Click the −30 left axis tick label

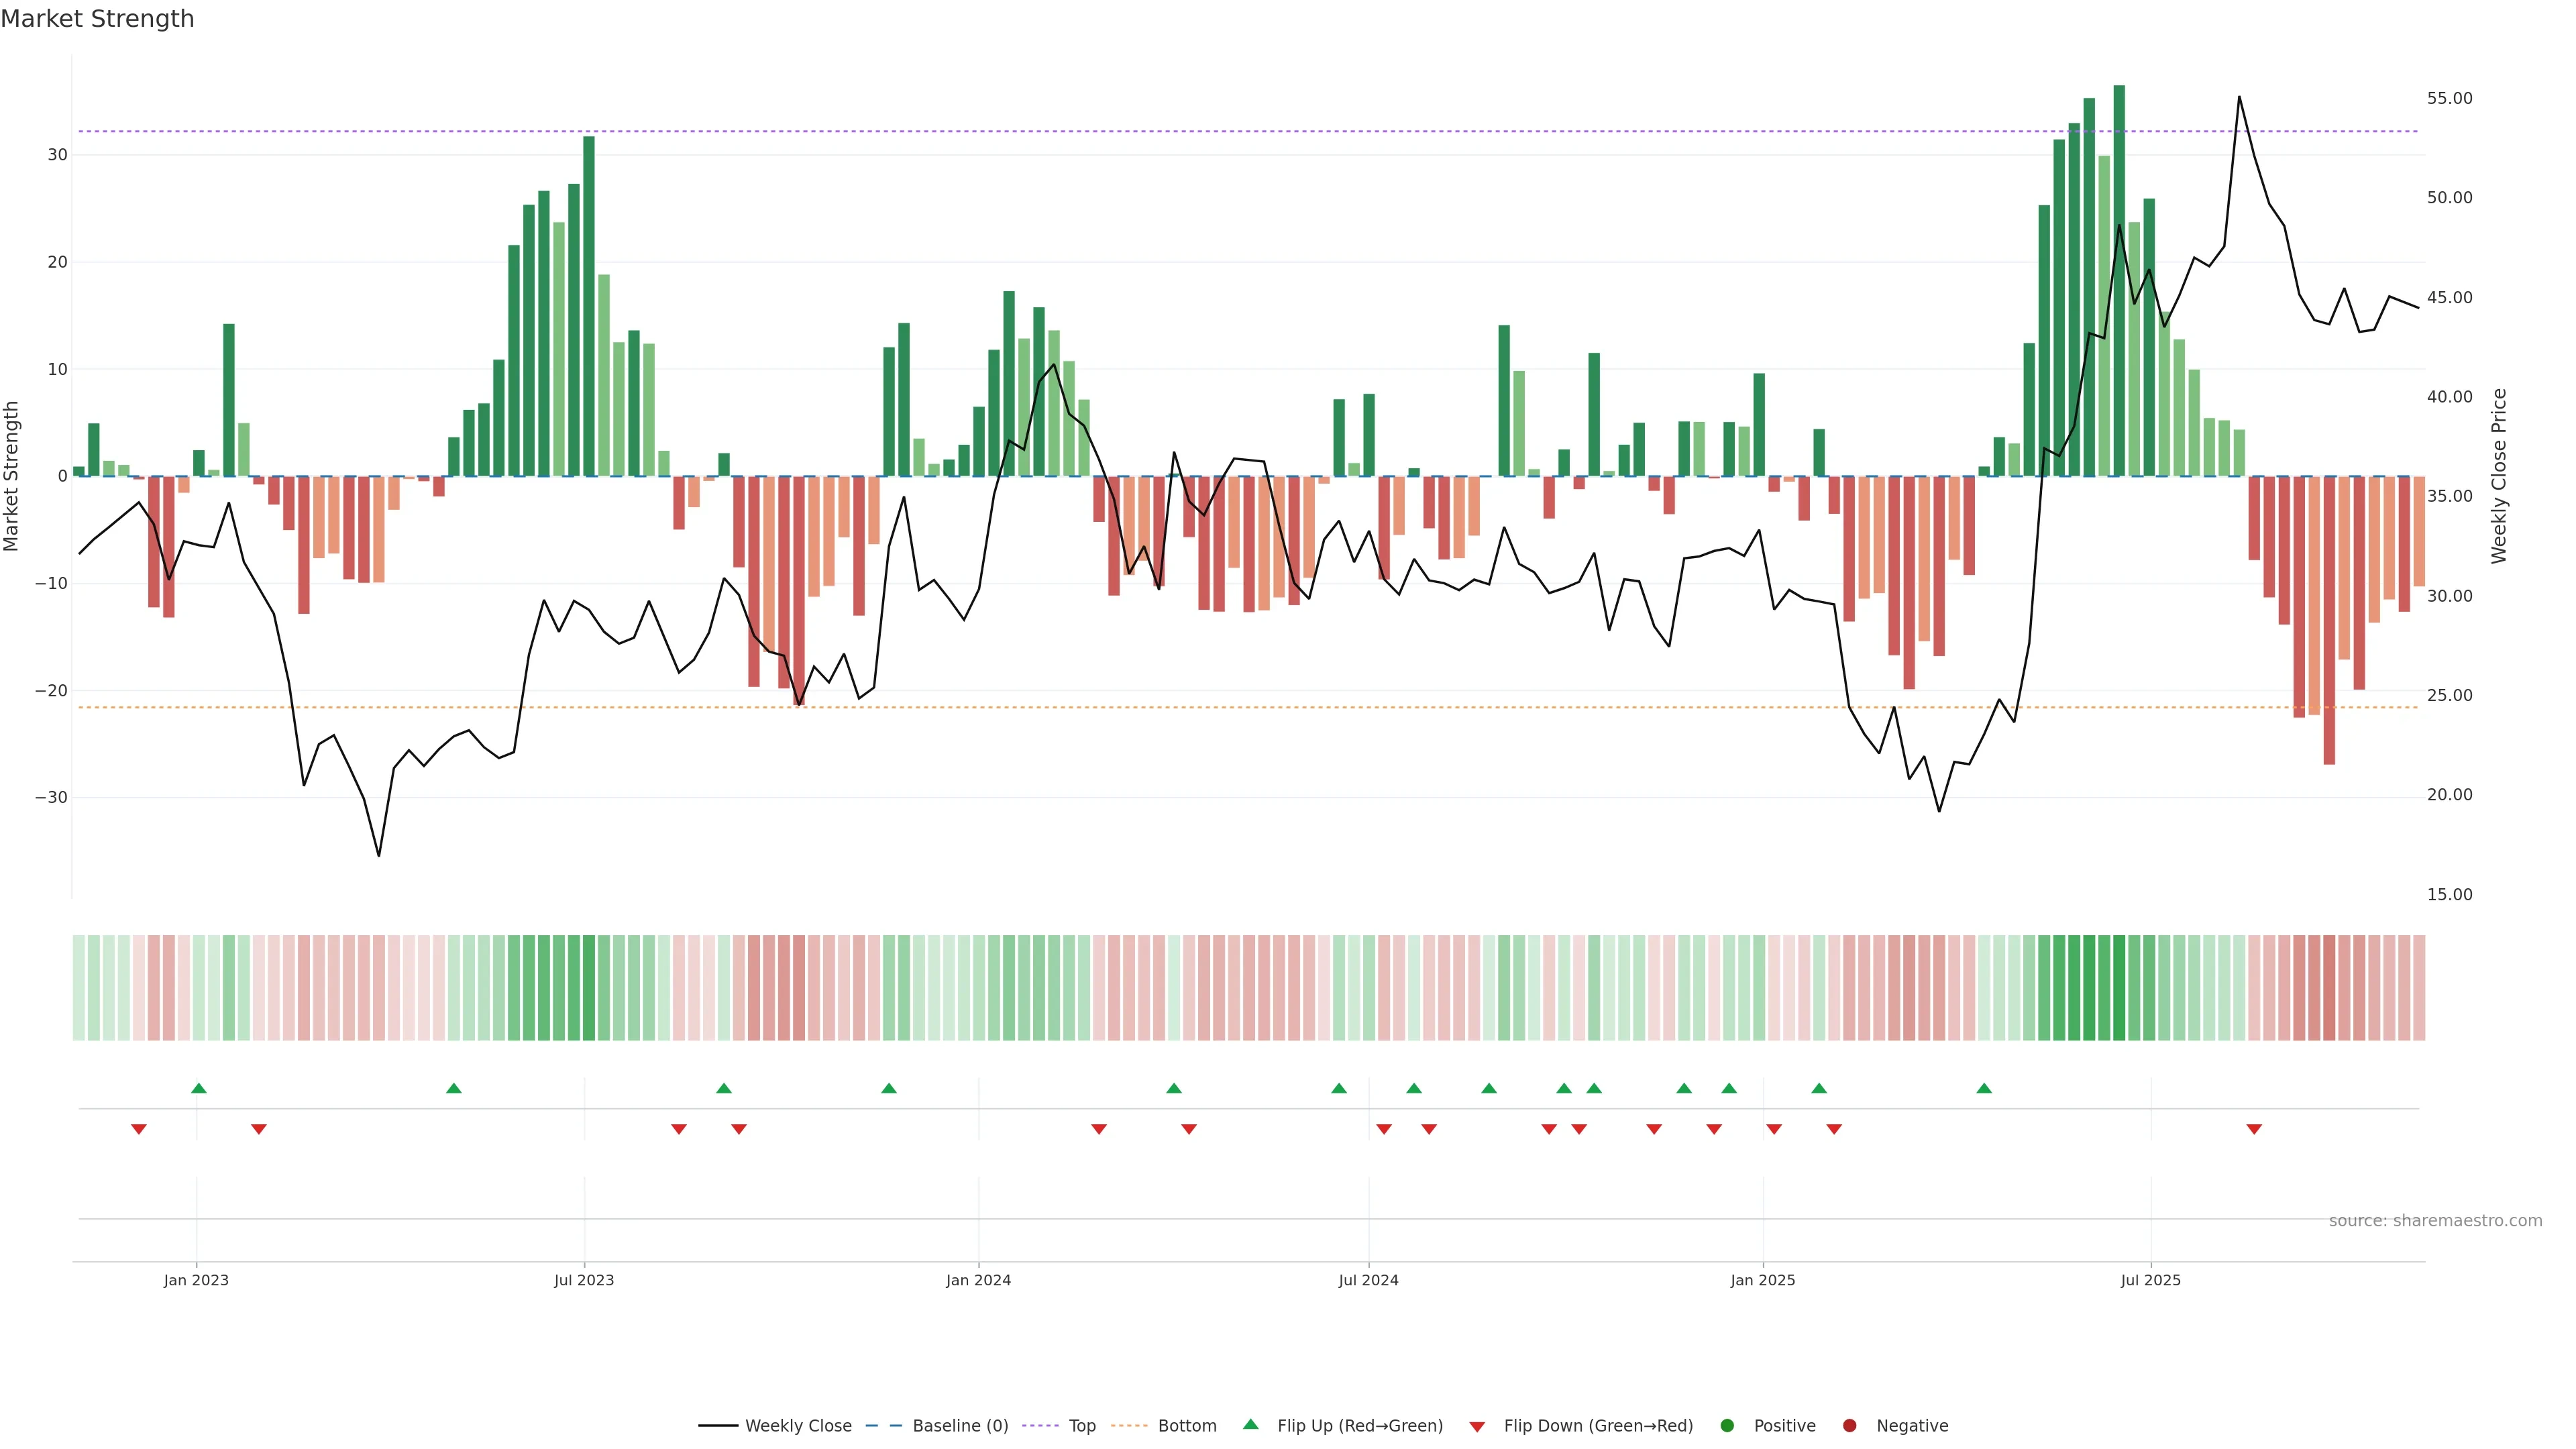[51, 797]
